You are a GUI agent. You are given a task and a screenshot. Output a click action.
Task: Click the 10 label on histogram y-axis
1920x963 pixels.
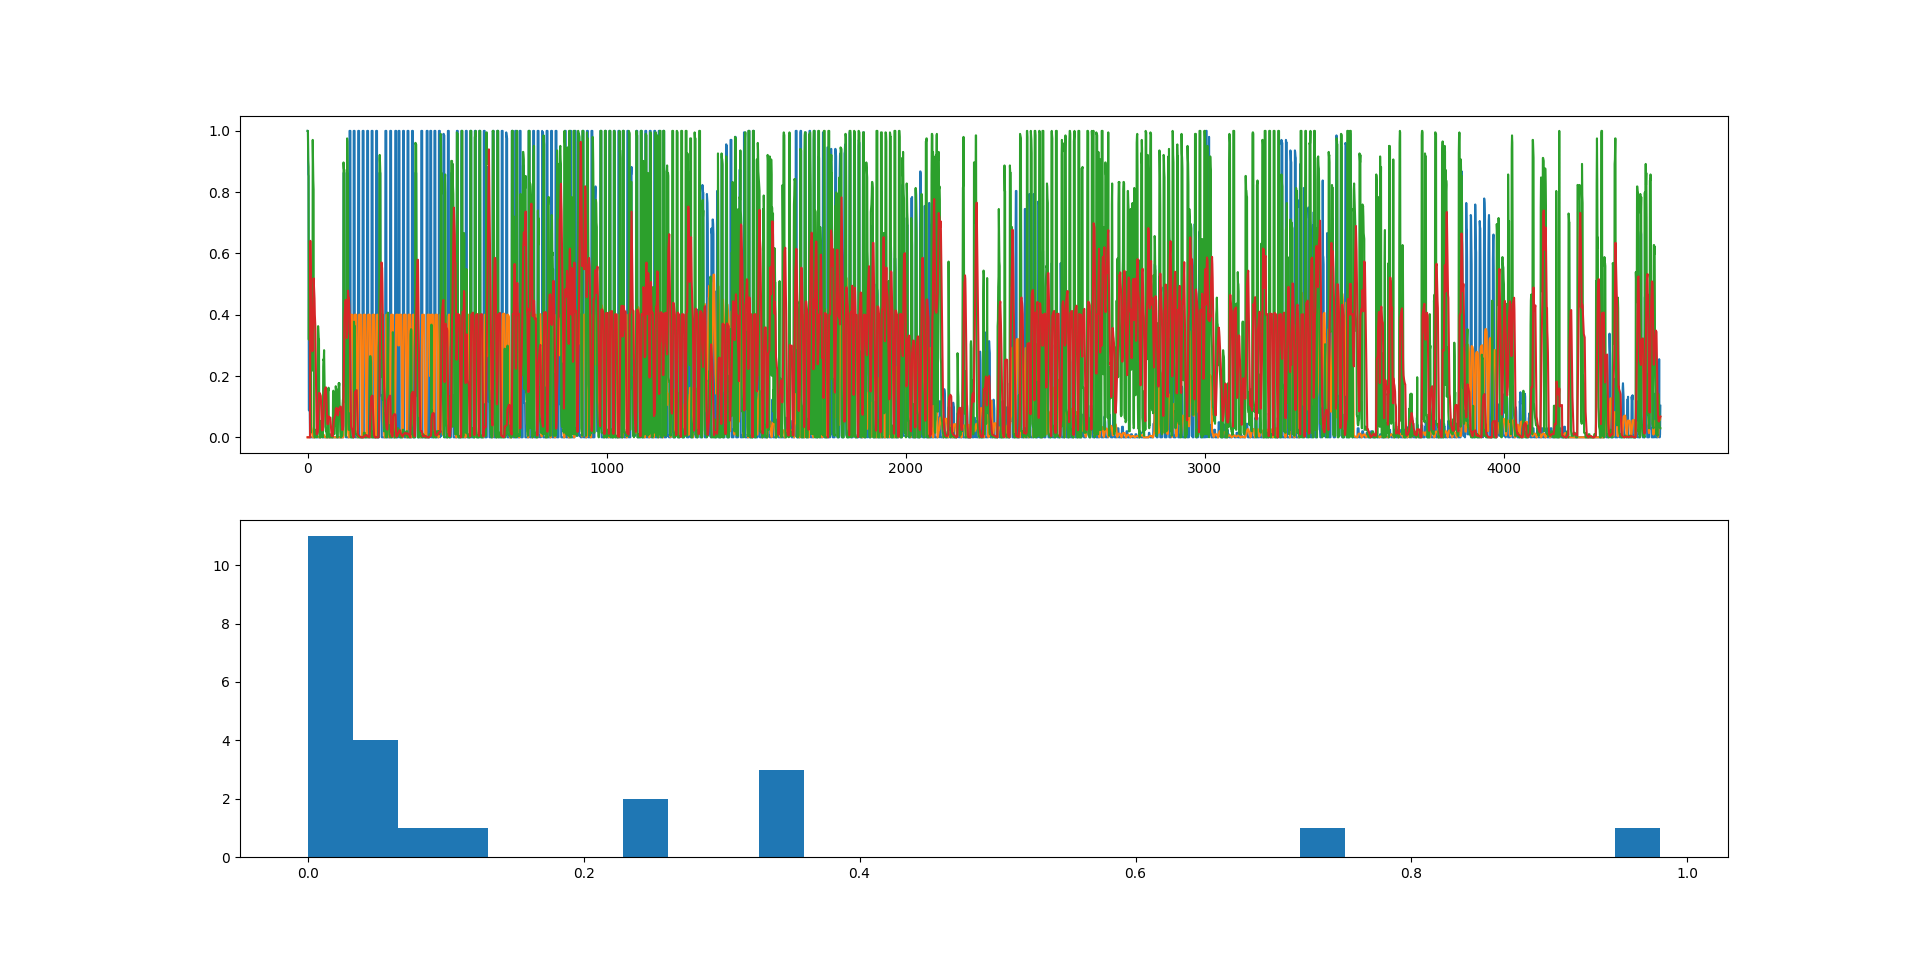tap(221, 566)
